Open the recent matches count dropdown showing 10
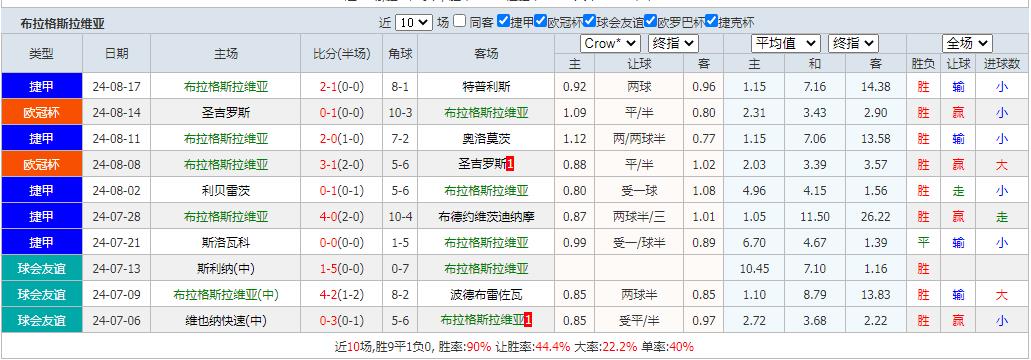 [414, 22]
